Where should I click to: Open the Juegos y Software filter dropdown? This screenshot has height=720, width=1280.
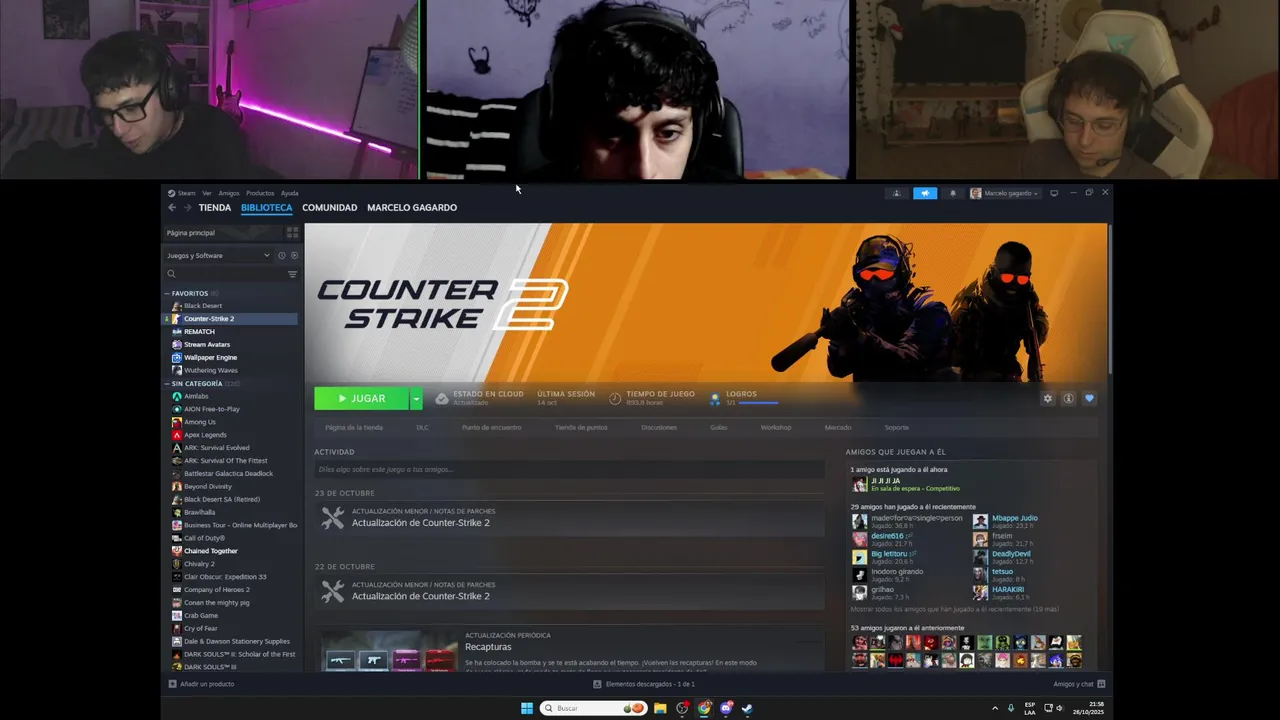click(218, 256)
